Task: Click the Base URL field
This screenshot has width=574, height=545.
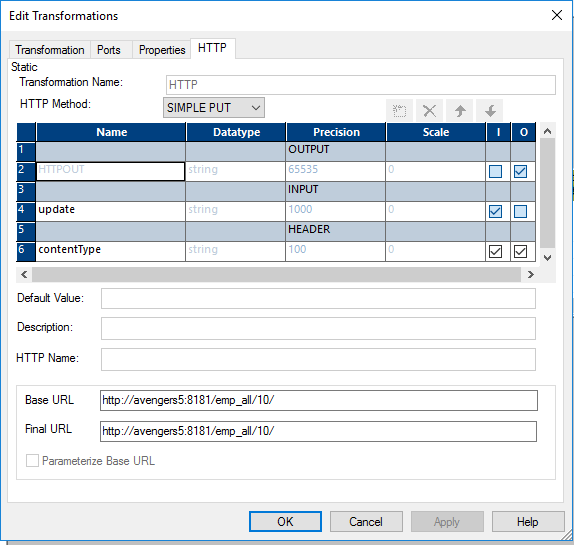Action: click(x=318, y=400)
